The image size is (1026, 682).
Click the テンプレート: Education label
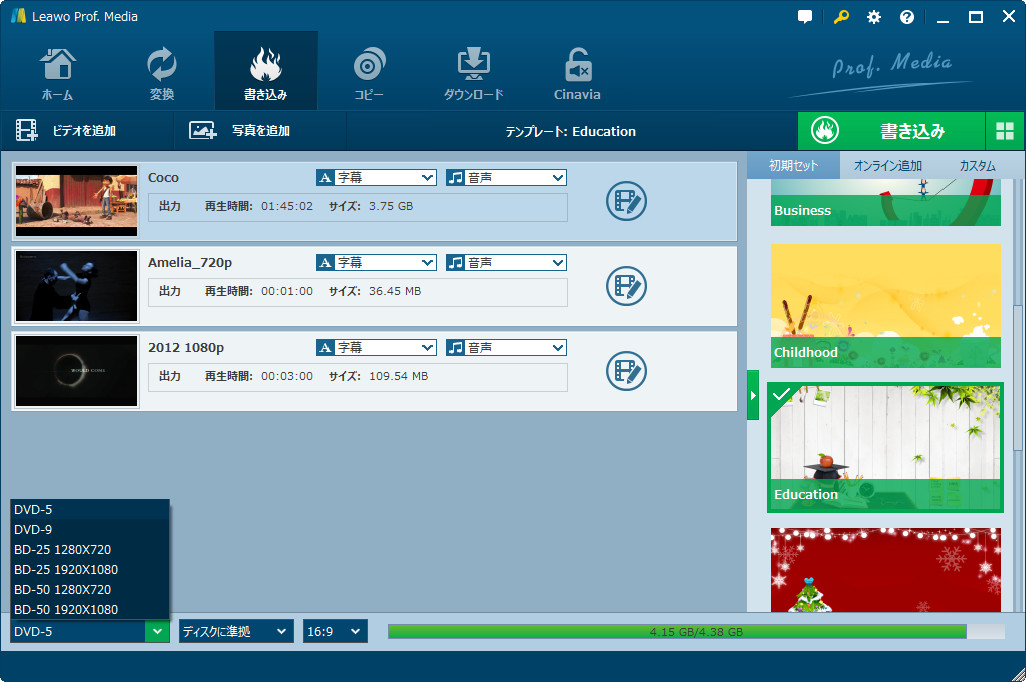tap(571, 131)
